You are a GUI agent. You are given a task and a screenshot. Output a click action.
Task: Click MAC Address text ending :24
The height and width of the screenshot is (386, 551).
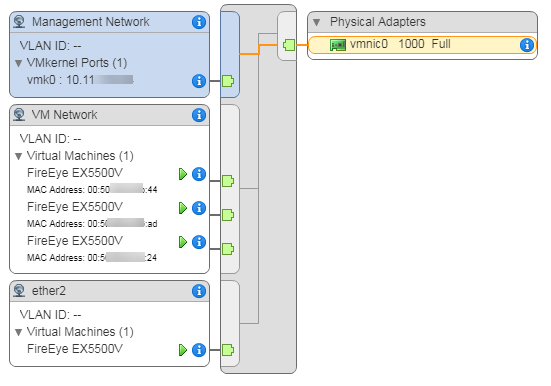tap(92, 258)
